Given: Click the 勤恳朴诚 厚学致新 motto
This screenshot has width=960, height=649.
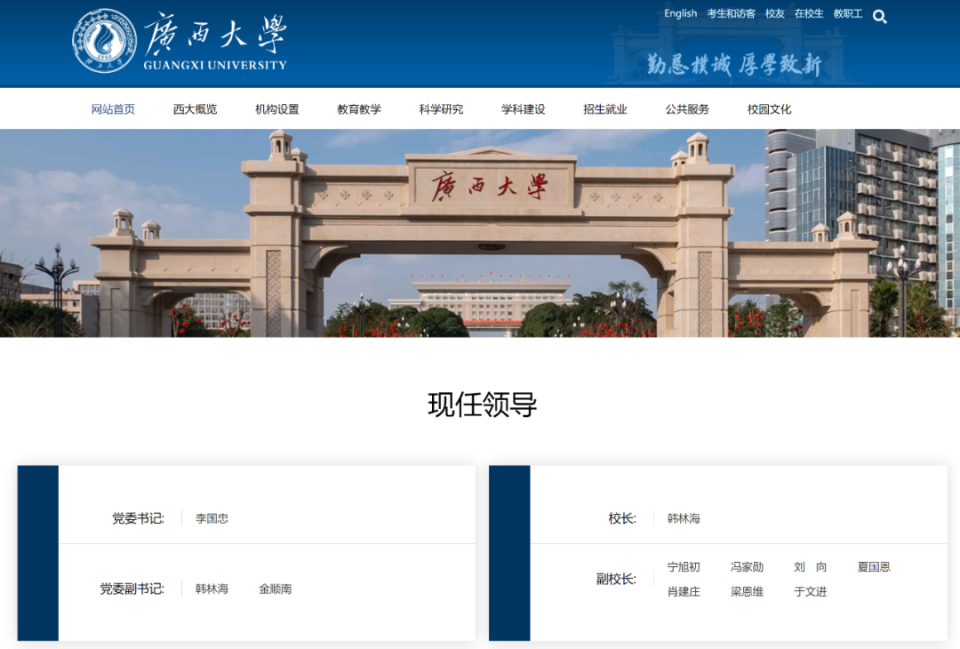Looking at the screenshot, I should coord(734,64).
